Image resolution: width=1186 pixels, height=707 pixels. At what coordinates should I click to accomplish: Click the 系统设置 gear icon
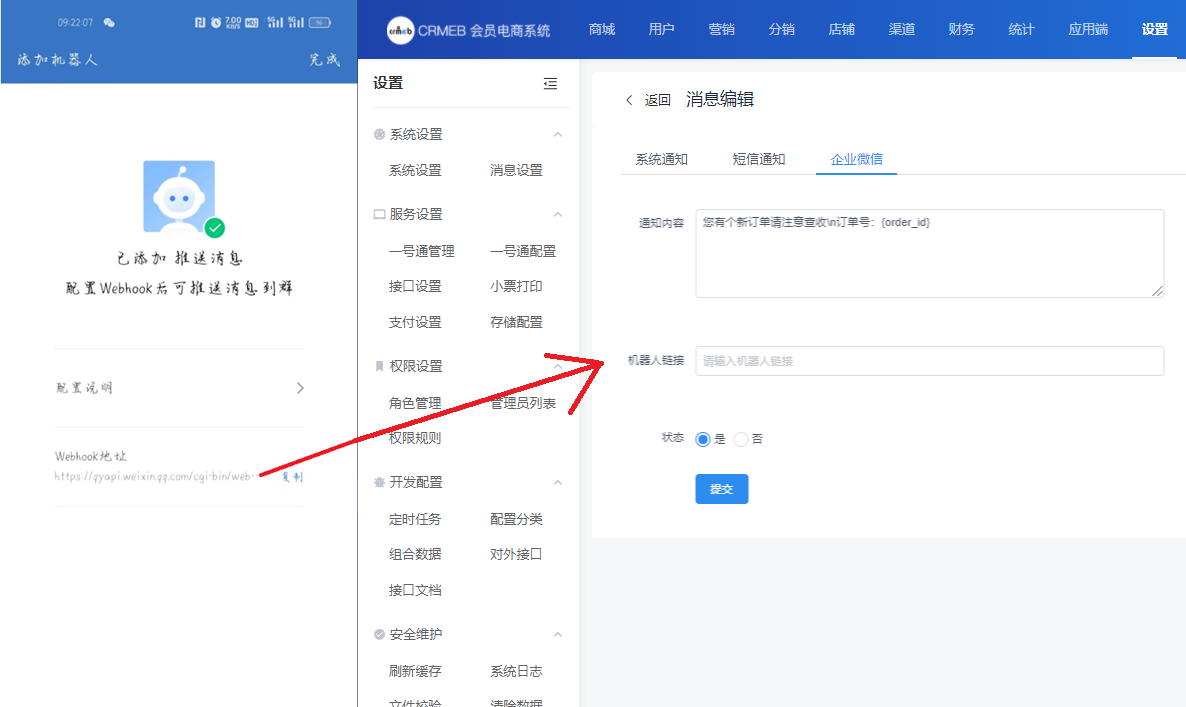(379, 134)
